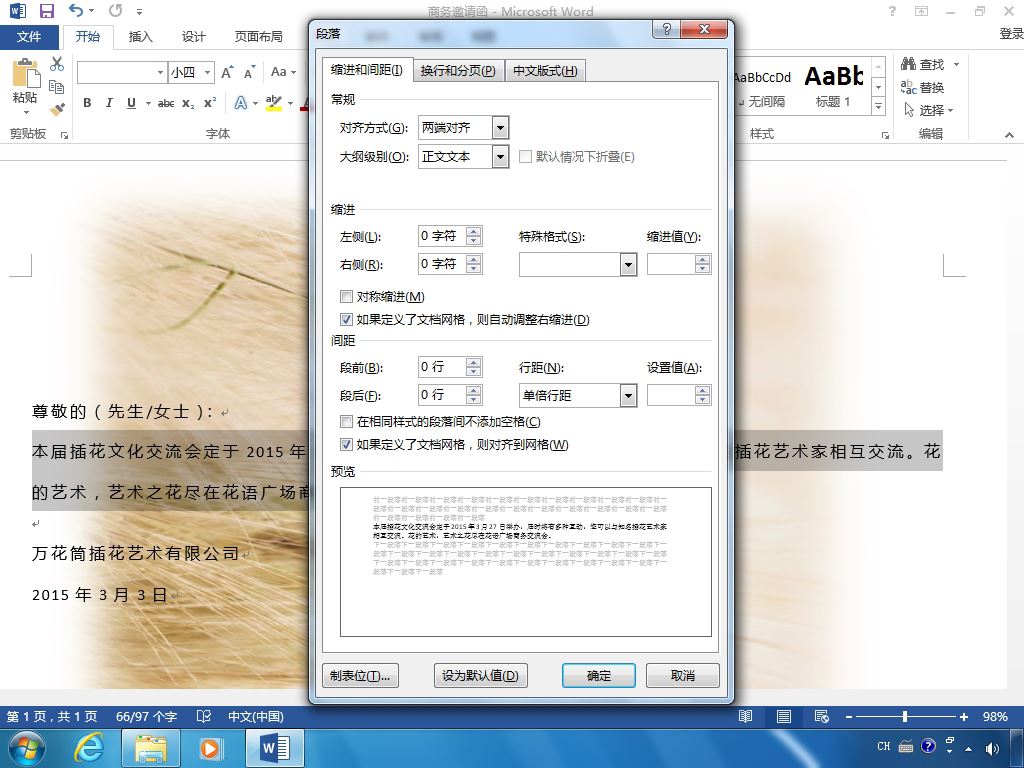Click the left indent 左侧 value field
The width and height of the screenshot is (1024, 768).
(x=443, y=236)
